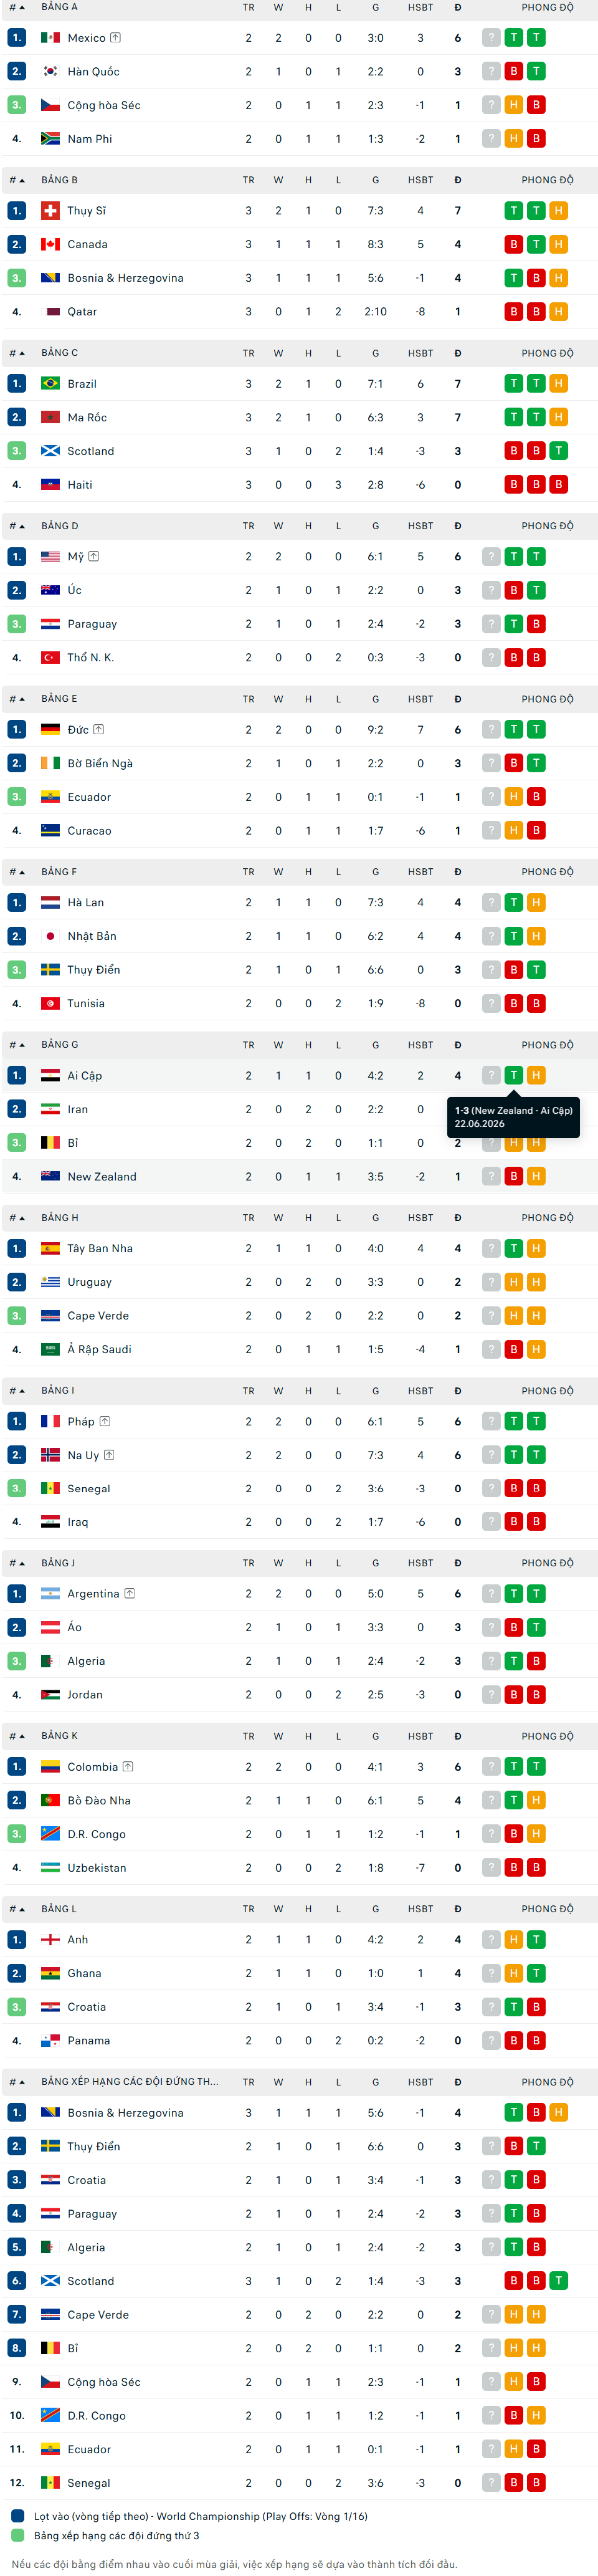The width and height of the screenshot is (598, 2576).
Task: Click the Mexico flag icon
Action: [50, 38]
